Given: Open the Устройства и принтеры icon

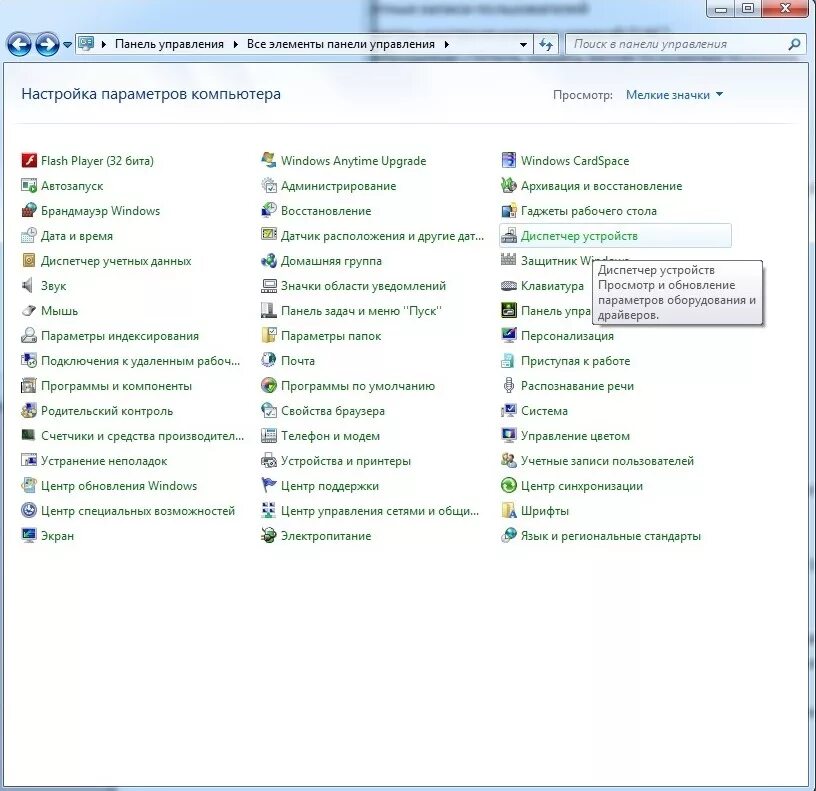Looking at the screenshot, I should [x=269, y=460].
